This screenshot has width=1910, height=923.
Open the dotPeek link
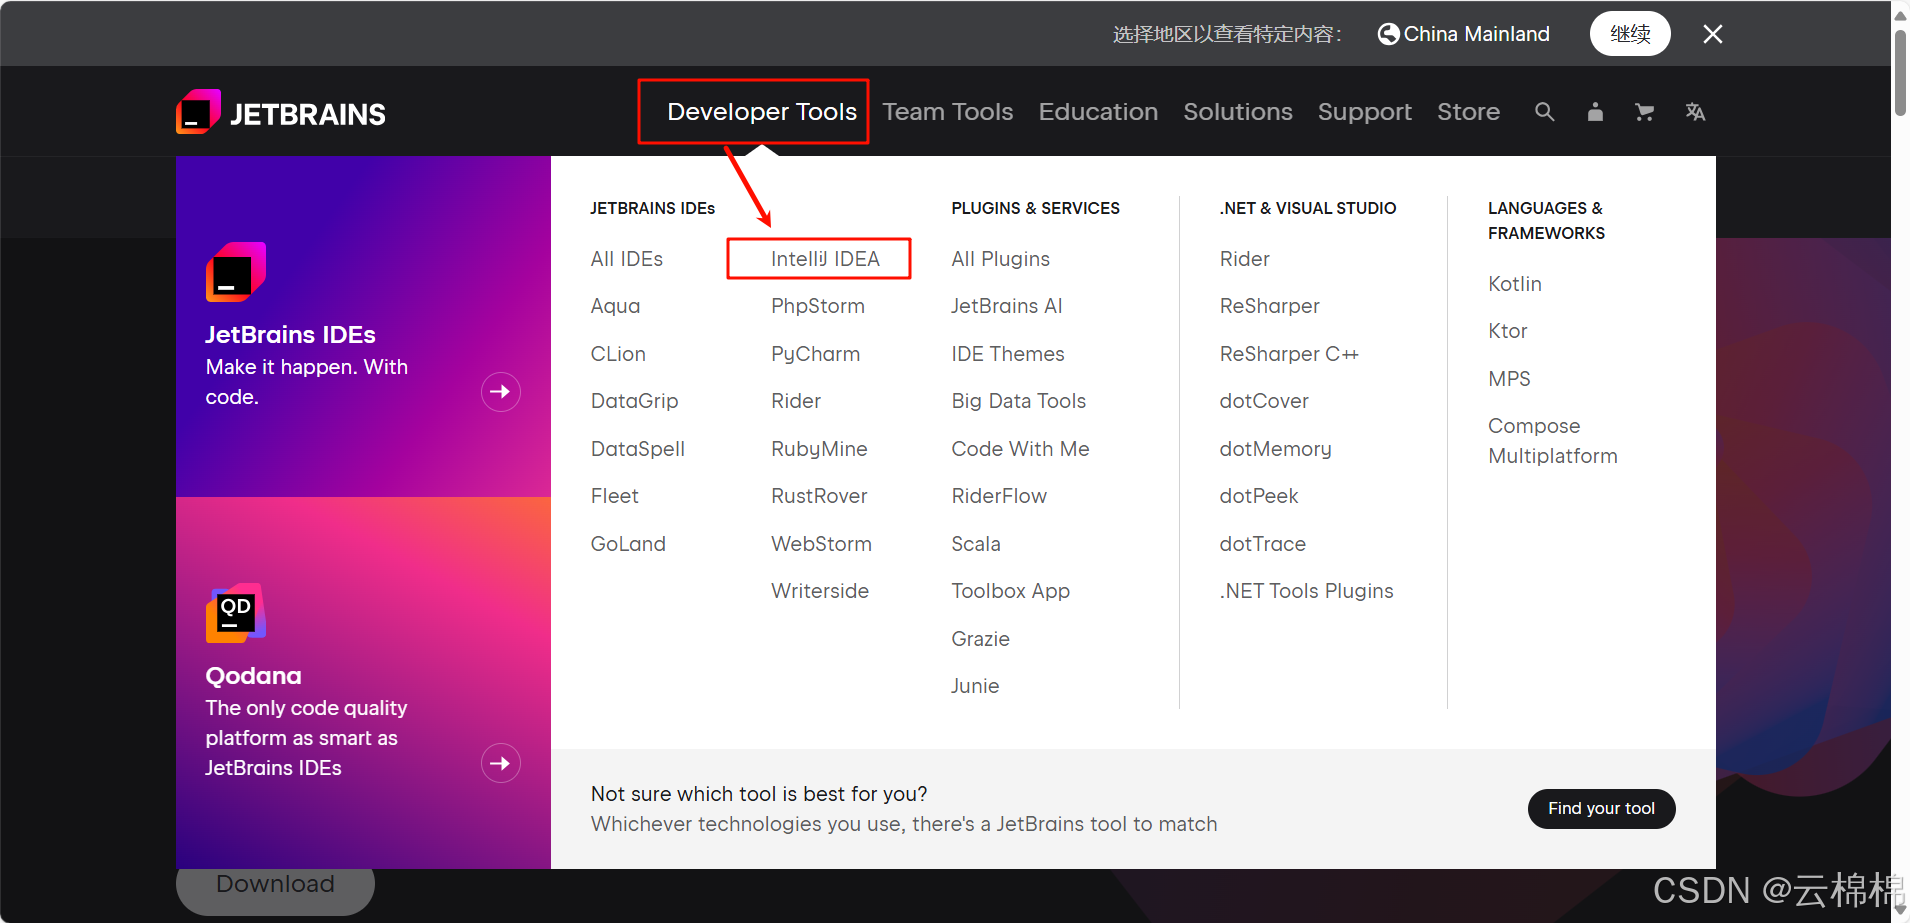click(1258, 496)
